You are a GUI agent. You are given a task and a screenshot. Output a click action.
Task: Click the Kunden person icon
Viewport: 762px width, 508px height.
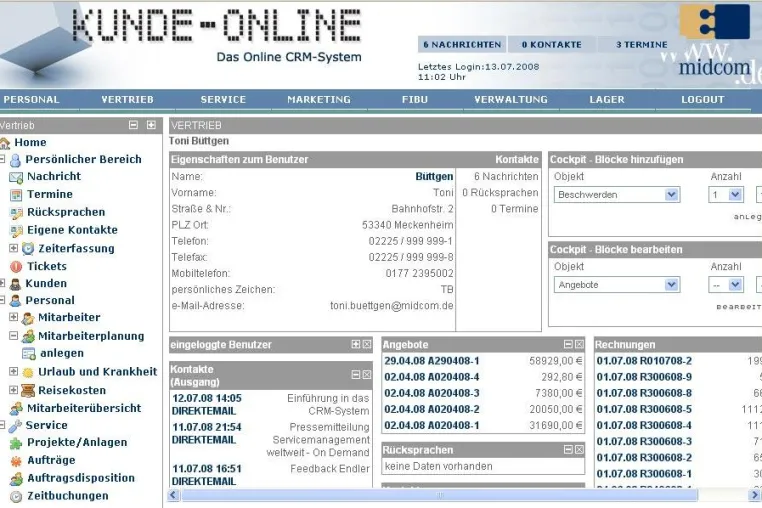click(x=16, y=284)
